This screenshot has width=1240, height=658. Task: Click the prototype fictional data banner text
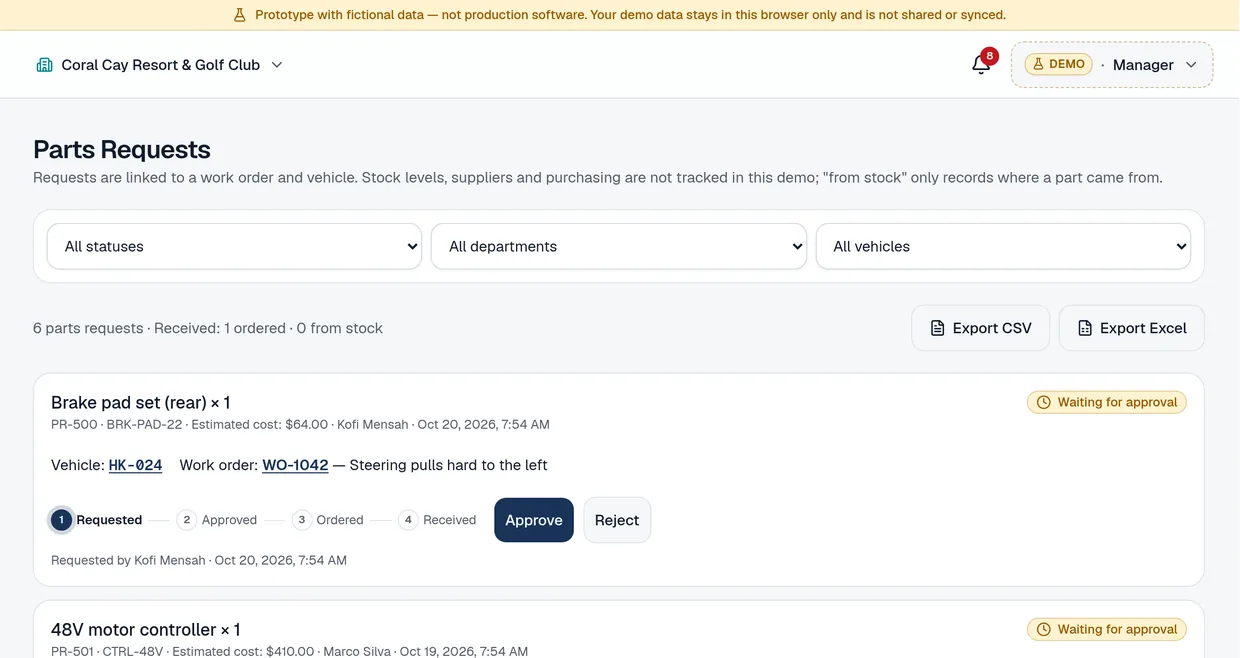(630, 15)
